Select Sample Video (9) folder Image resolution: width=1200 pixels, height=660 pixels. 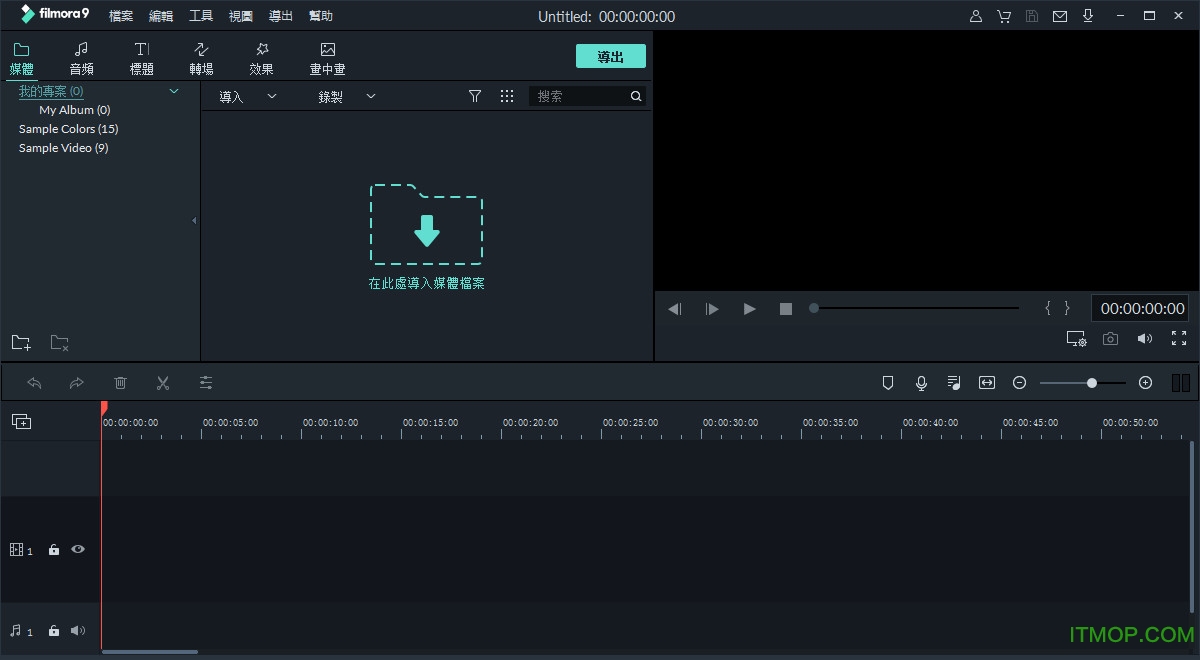point(63,148)
